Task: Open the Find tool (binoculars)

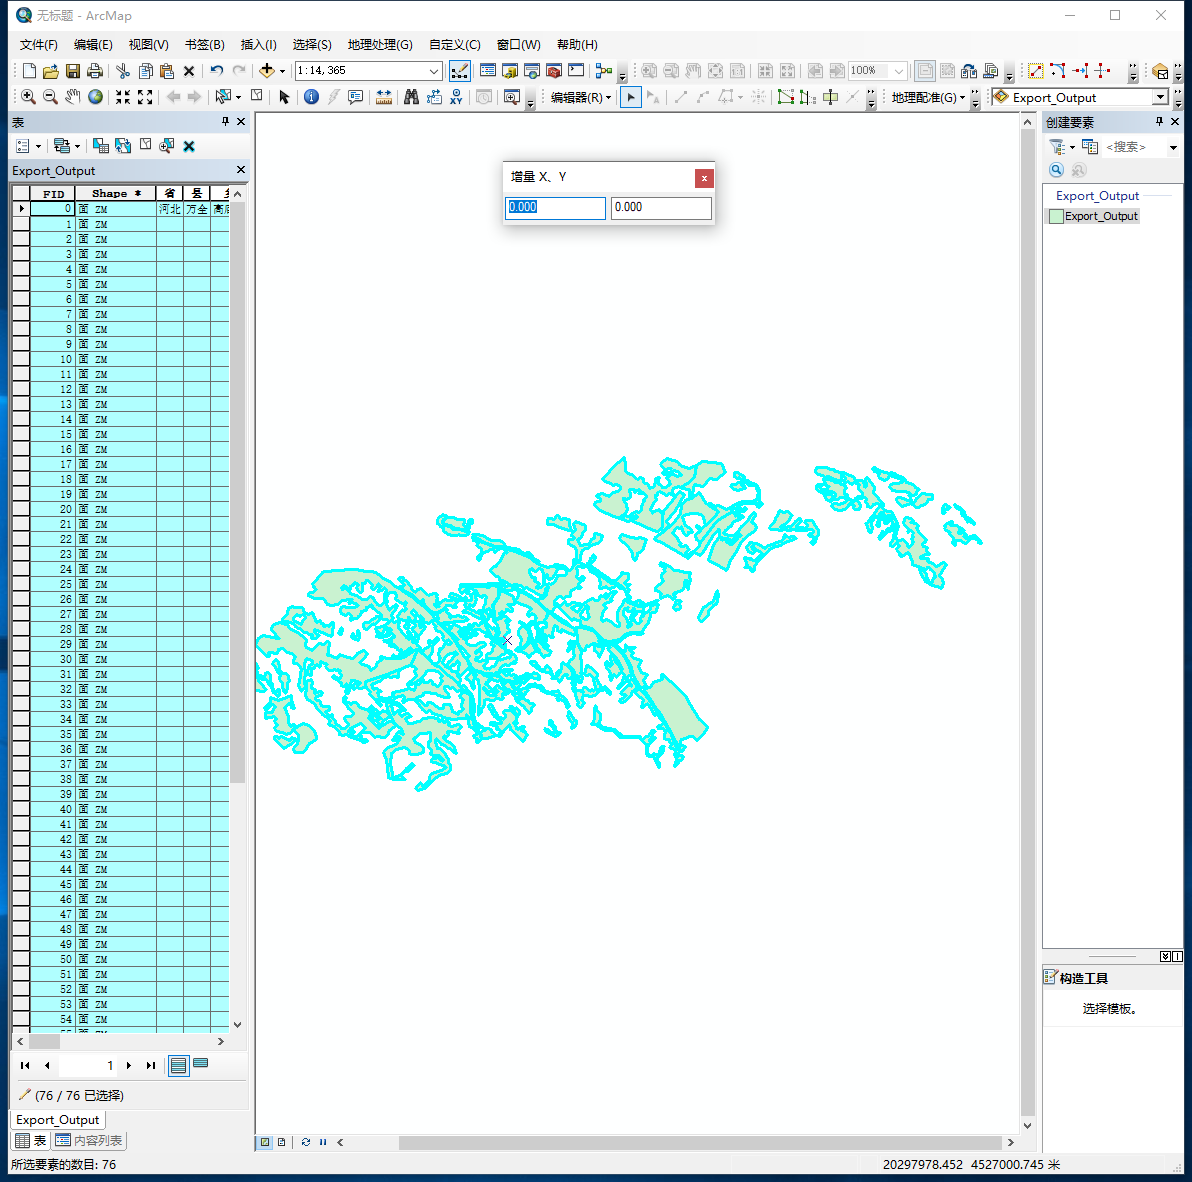Action: (411, 96)
